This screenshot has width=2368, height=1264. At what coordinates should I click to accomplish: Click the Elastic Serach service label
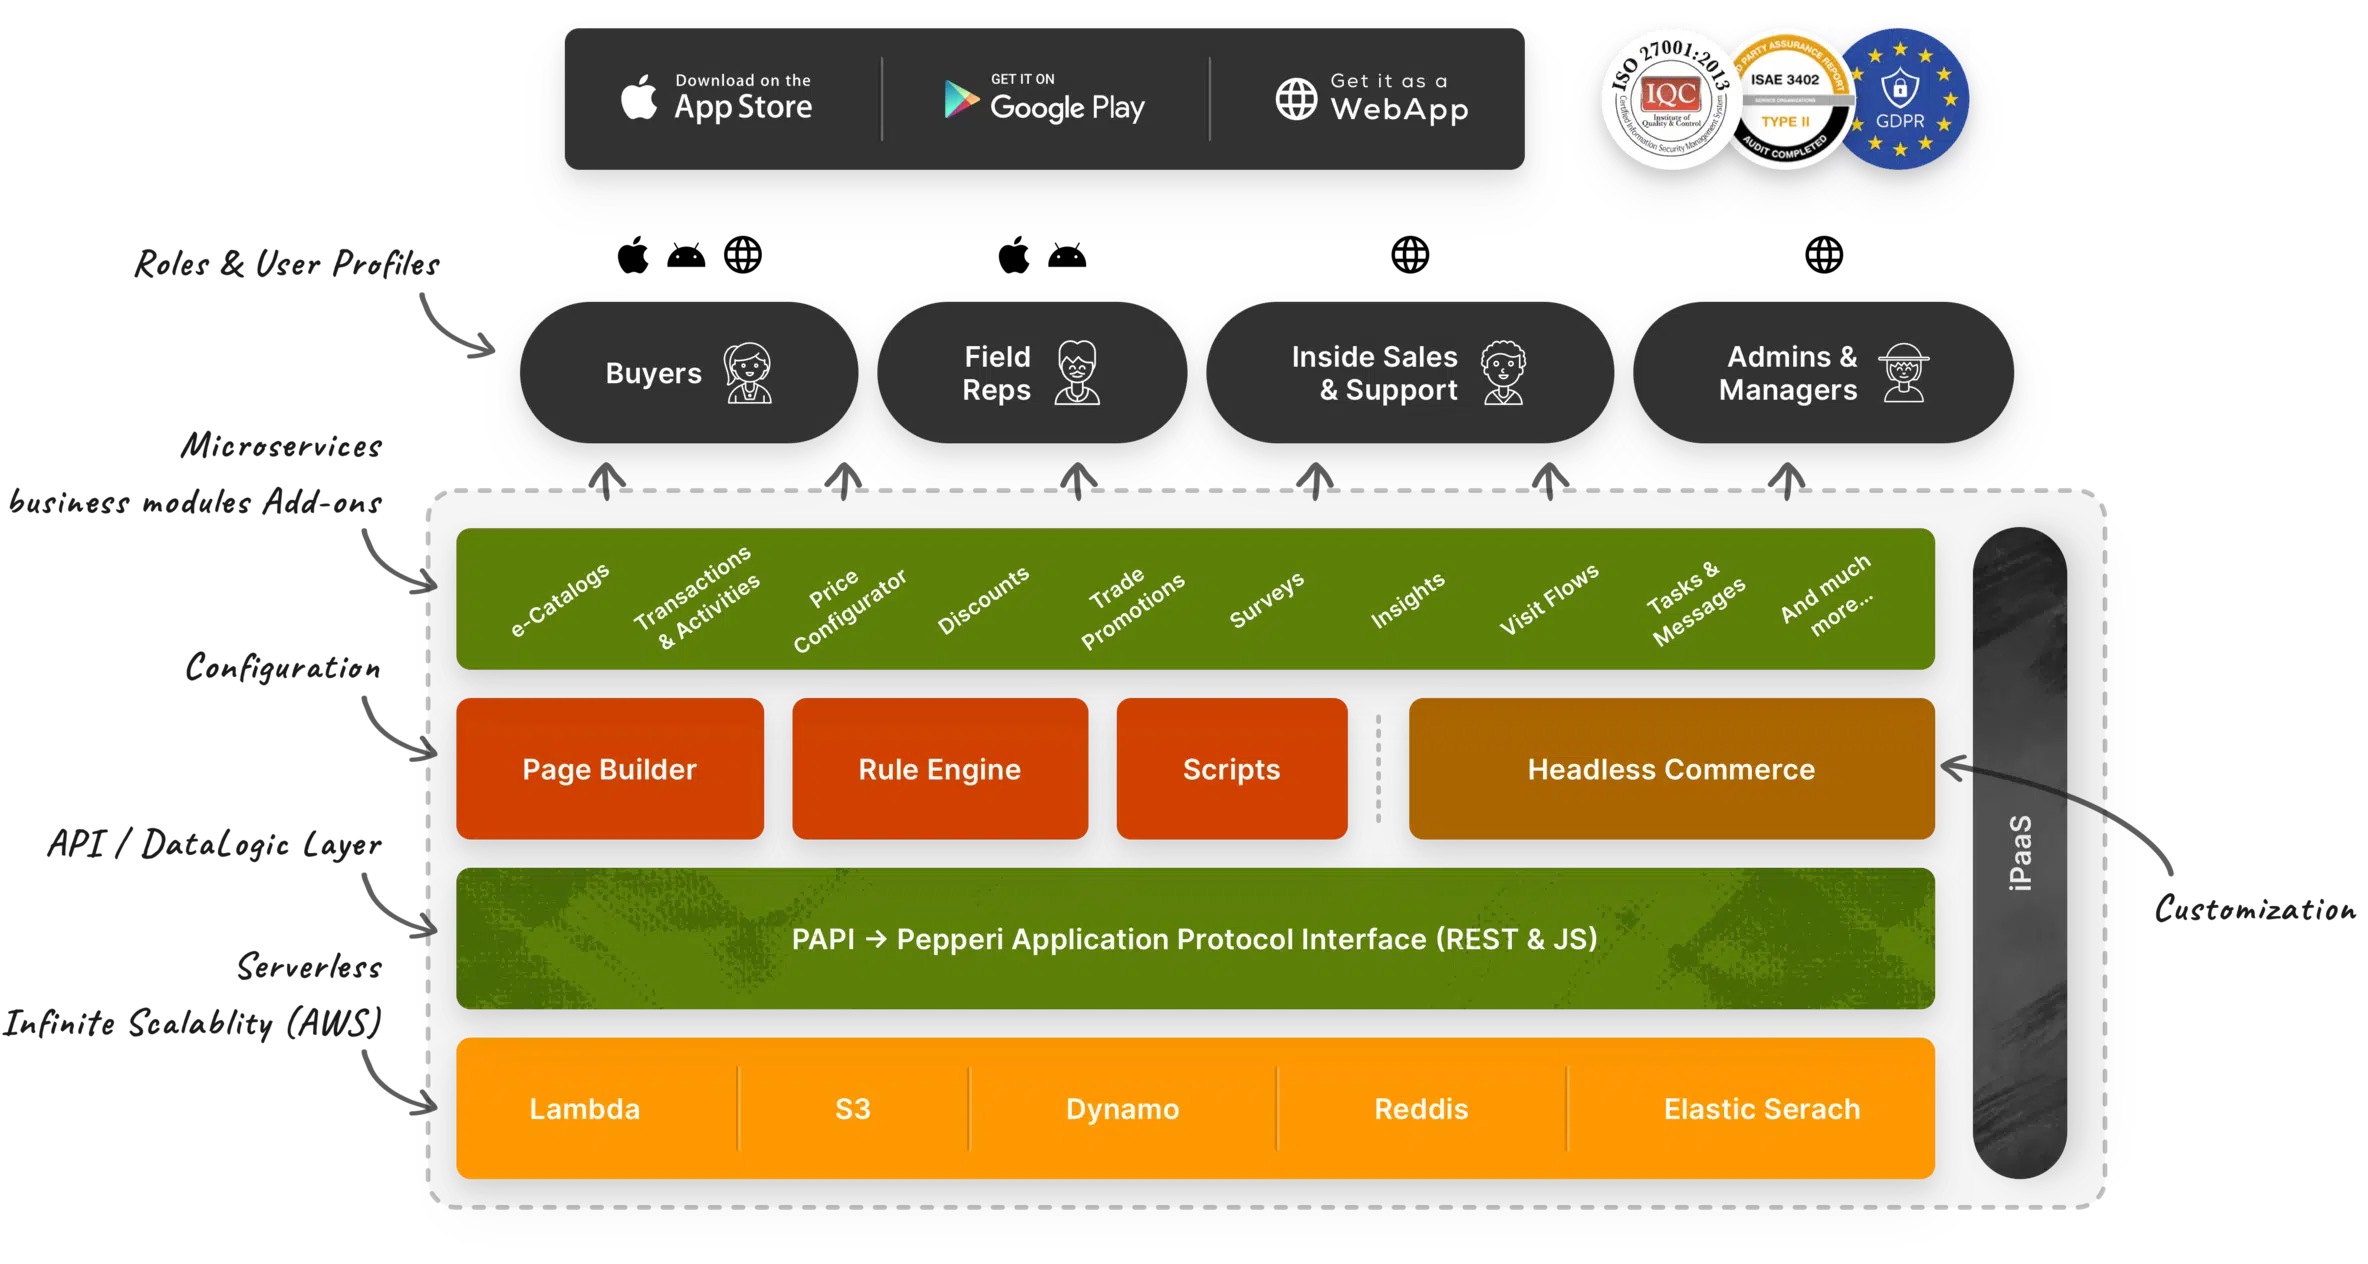pos(1761,1108)
